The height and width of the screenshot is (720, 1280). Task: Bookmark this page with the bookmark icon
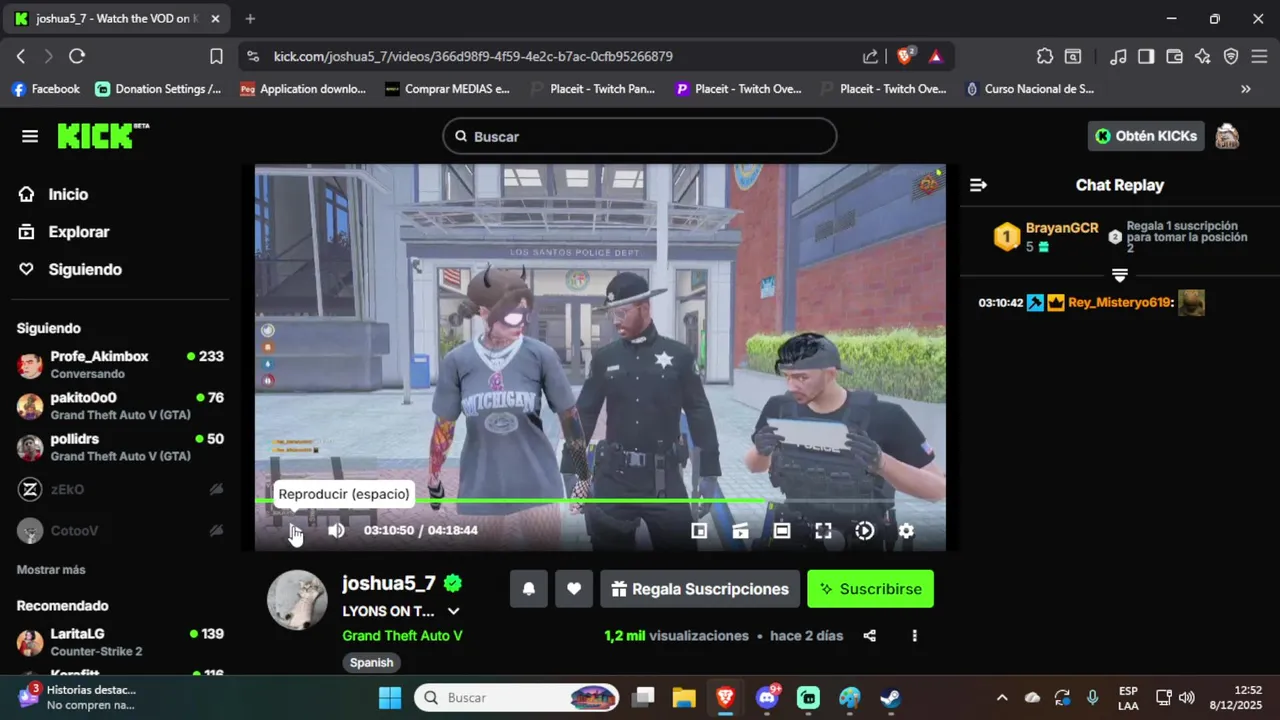[216, 57]
